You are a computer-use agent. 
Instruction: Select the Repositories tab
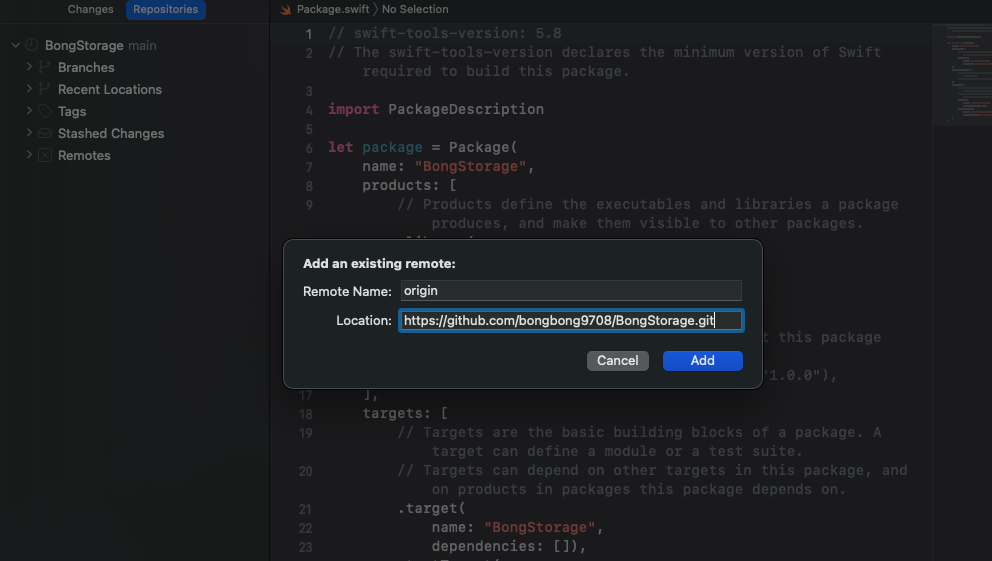tap(166, 9)
